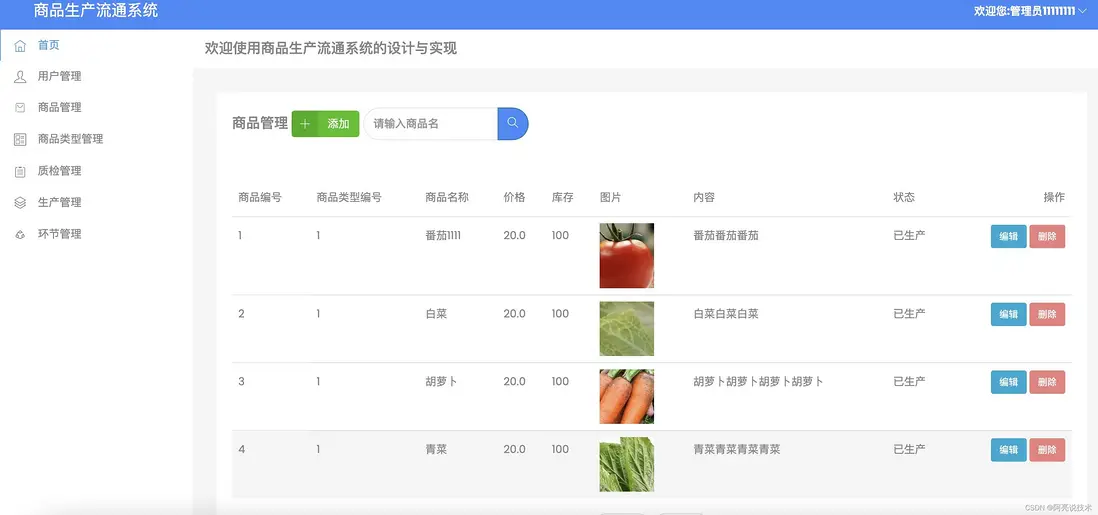Click the user icon beside 用户管理
This screenshot has width=1098, height=515.
(20, 77)
